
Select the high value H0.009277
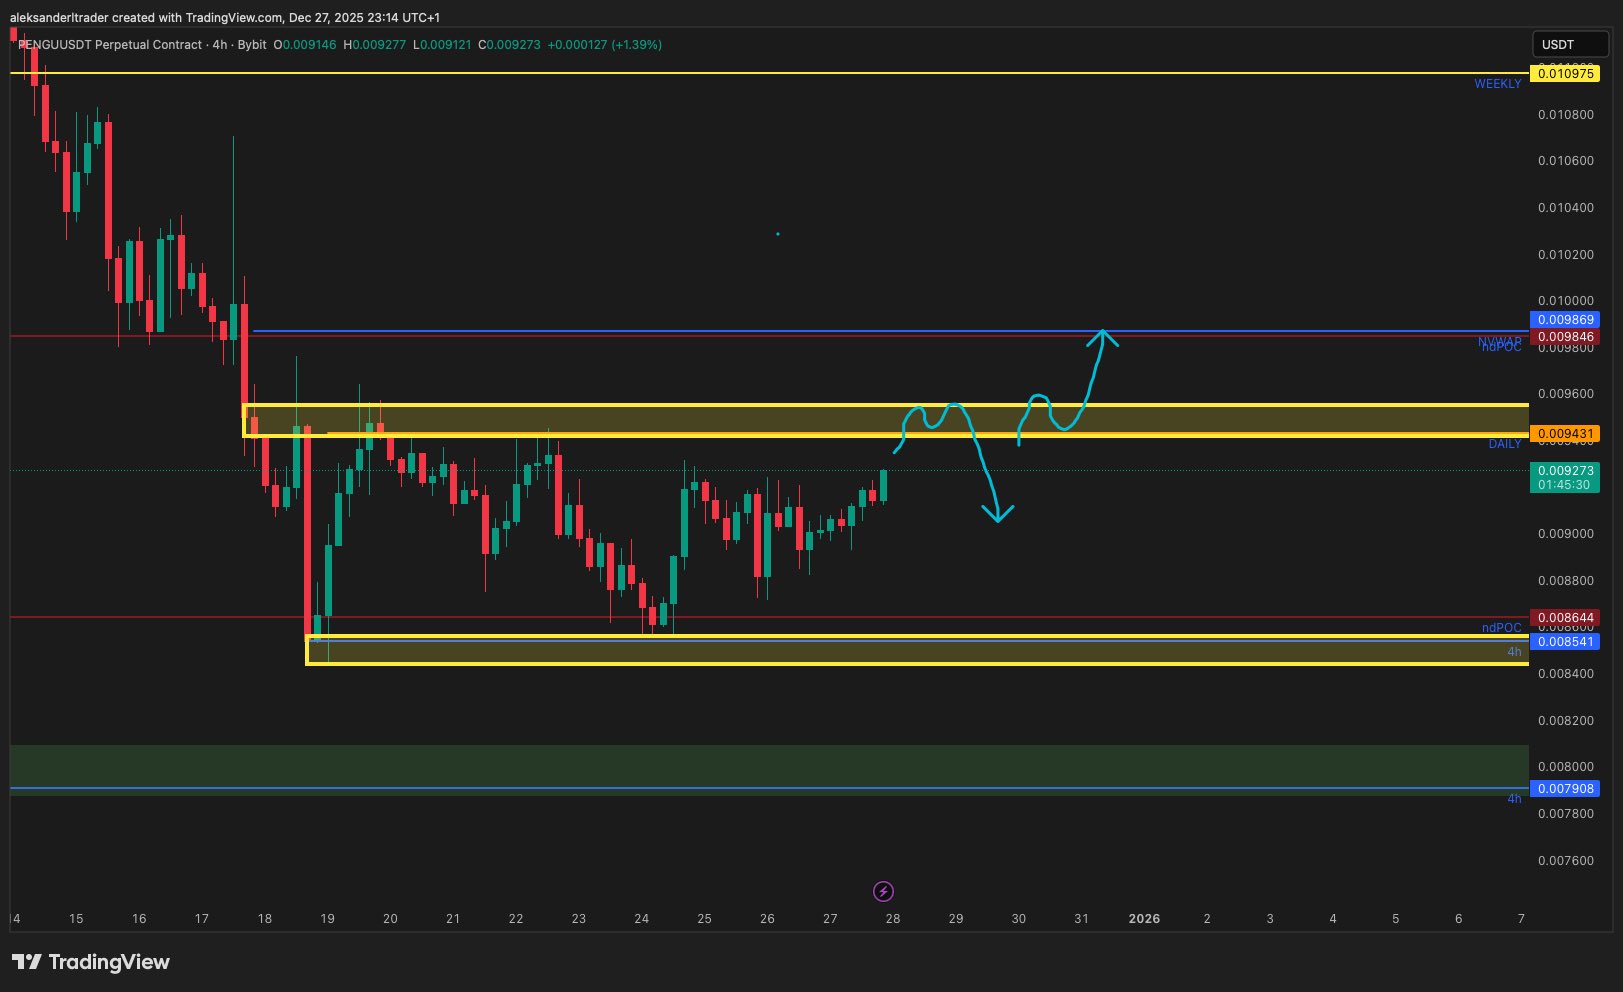[375, 45]
